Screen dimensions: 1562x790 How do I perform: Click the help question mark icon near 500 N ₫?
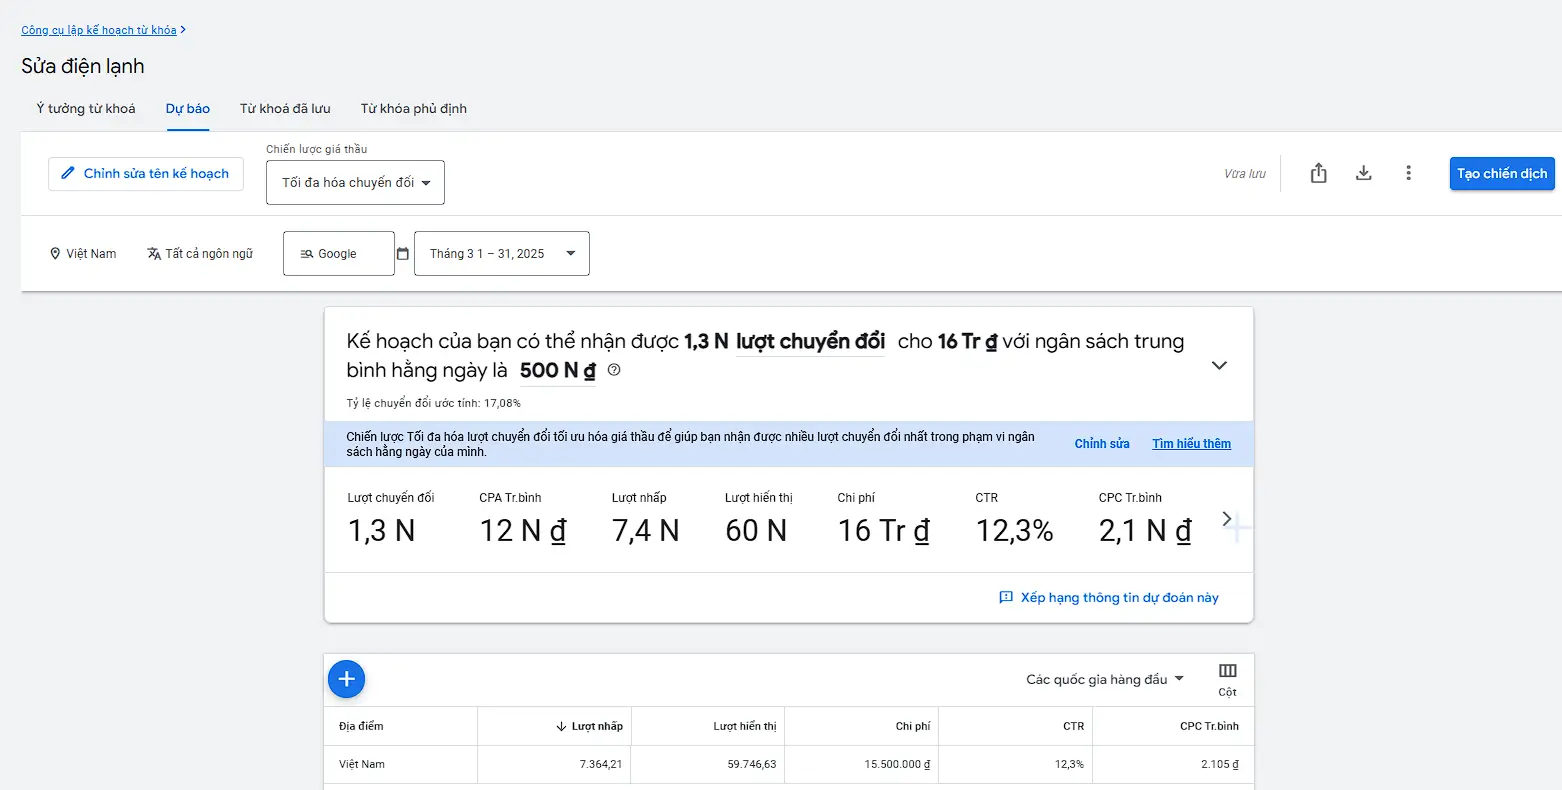[x=614, y=370]
